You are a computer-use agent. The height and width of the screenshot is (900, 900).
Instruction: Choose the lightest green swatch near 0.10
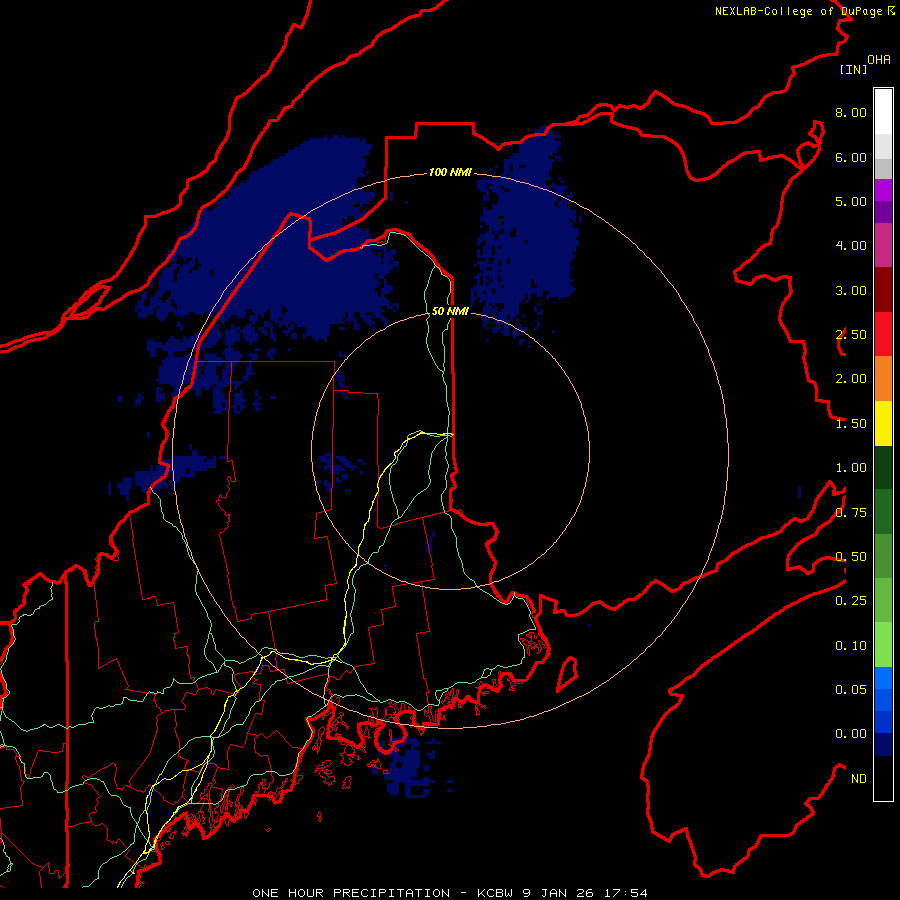(x=883, y=645)
